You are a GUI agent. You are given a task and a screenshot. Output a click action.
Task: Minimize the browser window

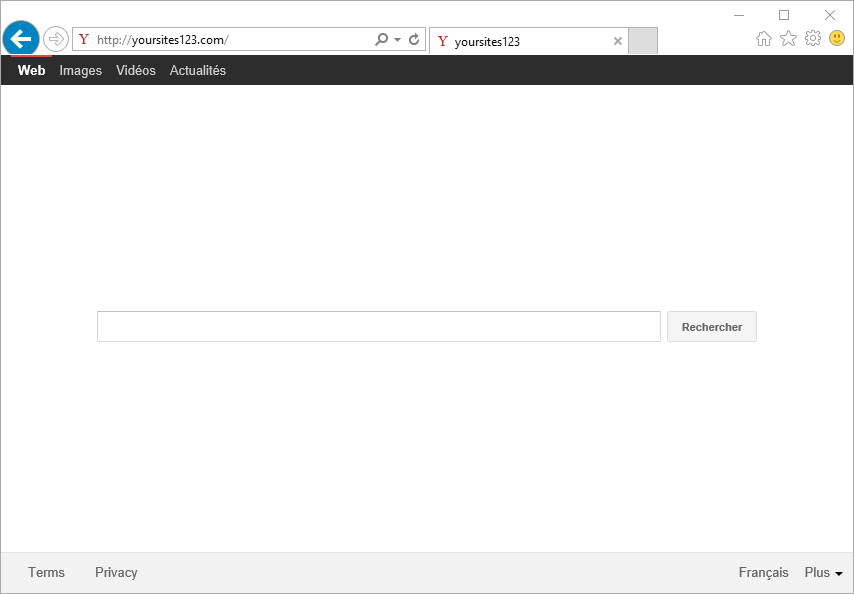(739, 15)
